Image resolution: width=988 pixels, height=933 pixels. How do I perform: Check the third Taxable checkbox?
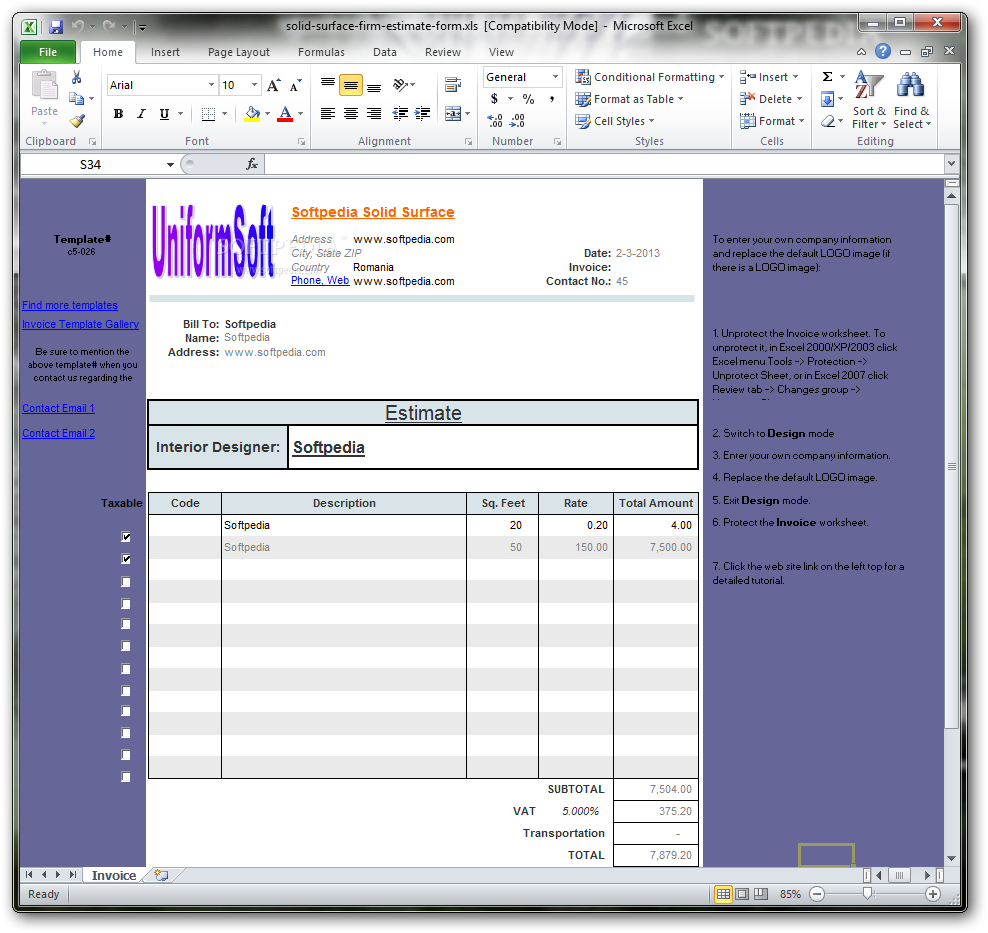point(126,582)
